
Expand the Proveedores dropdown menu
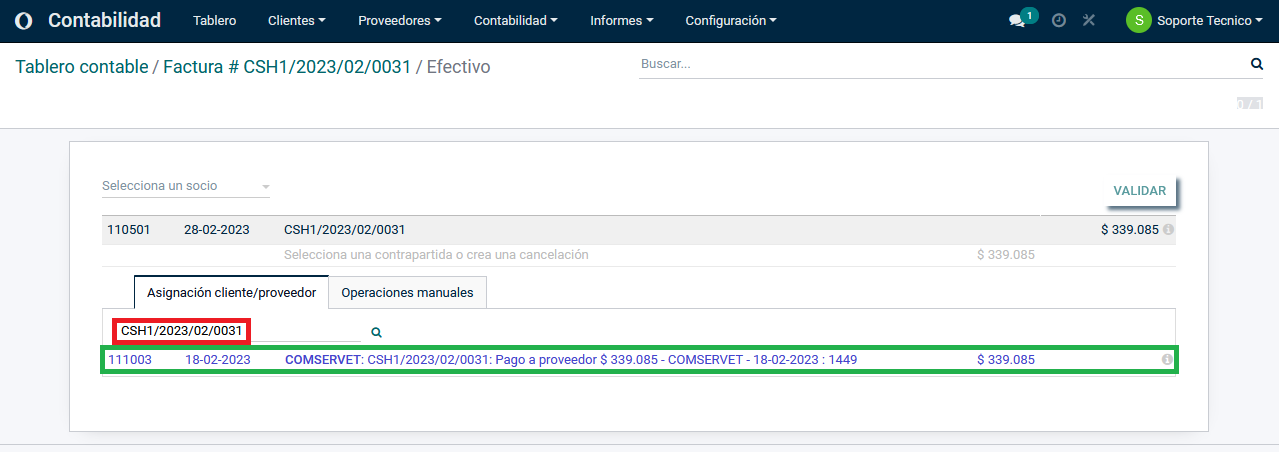pyautogui.click(x=399, y=21)
